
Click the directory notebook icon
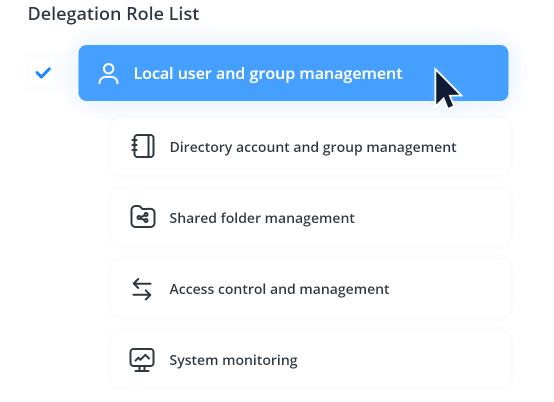coord(143,146)
